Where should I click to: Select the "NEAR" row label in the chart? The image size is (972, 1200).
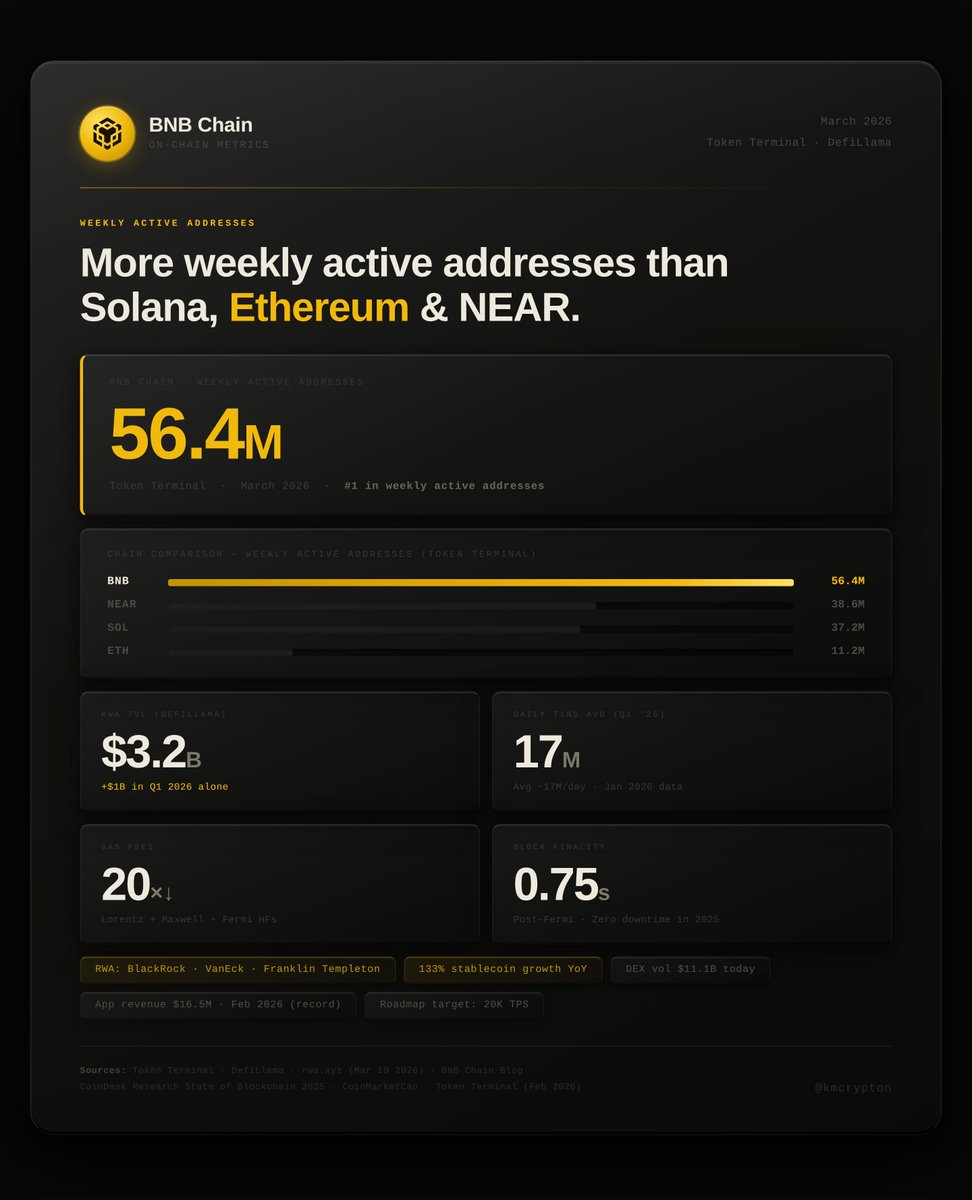coord(122,604)
